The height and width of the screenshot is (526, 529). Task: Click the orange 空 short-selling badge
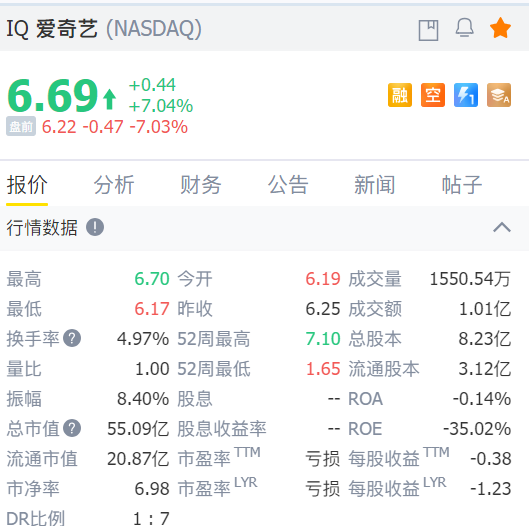pos(433,95)
